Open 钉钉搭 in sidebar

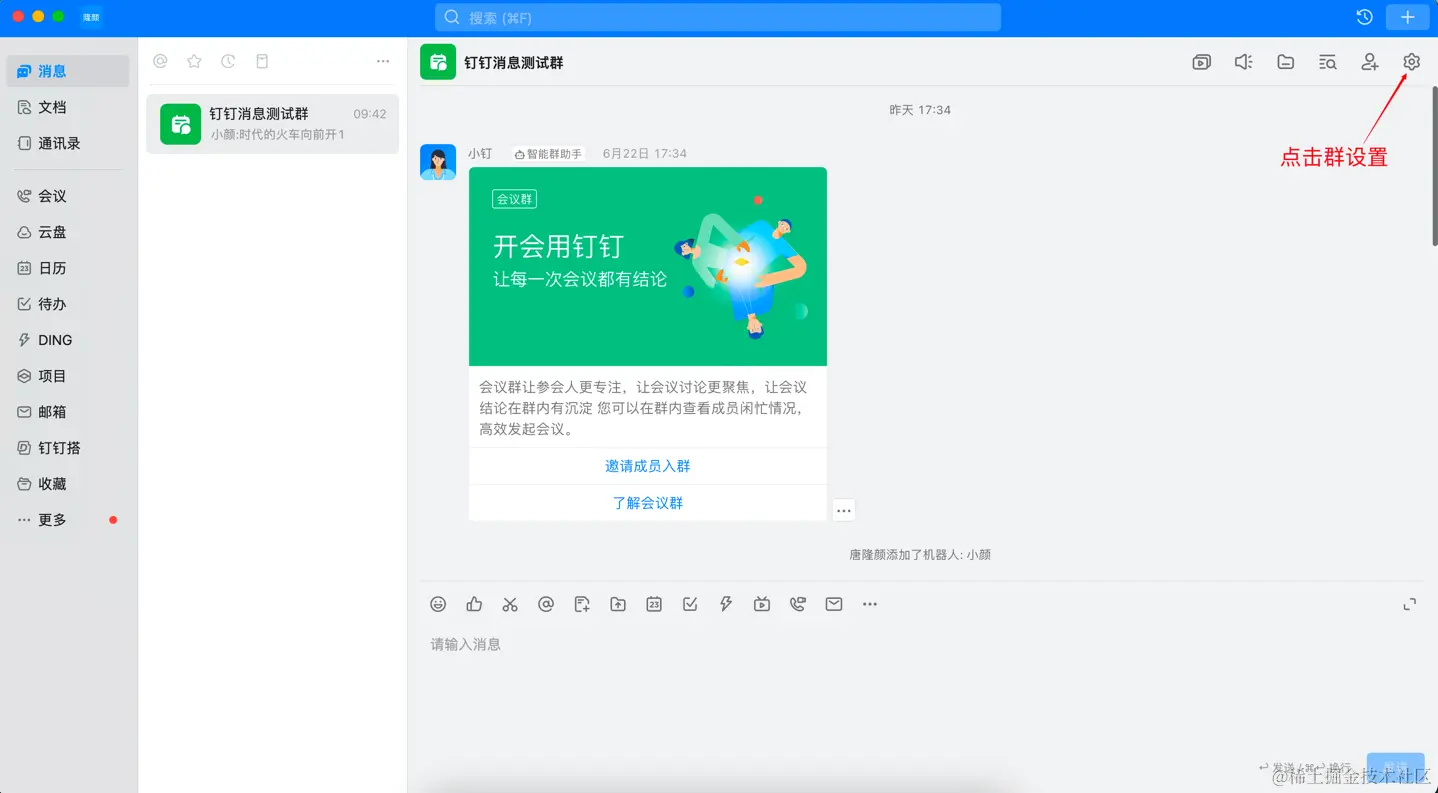click(x=68, y=448)
